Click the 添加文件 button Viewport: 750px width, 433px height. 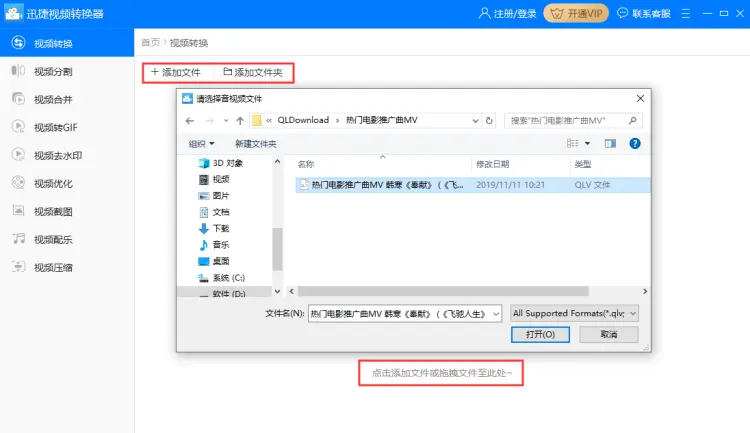[176, 72]
